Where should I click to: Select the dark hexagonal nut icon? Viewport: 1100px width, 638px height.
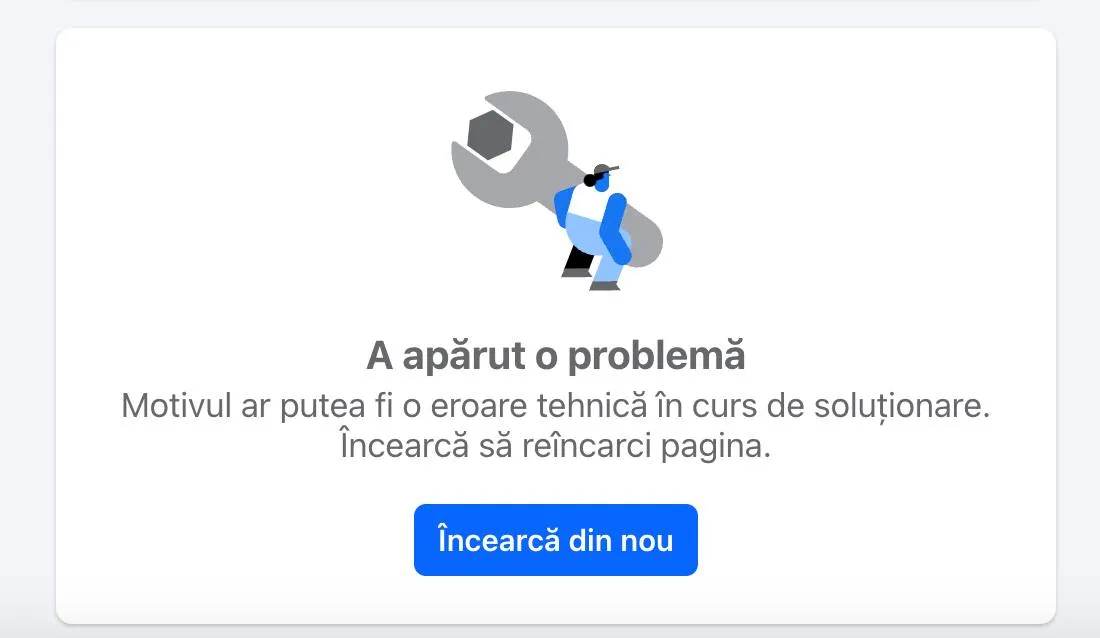[490, 134]
